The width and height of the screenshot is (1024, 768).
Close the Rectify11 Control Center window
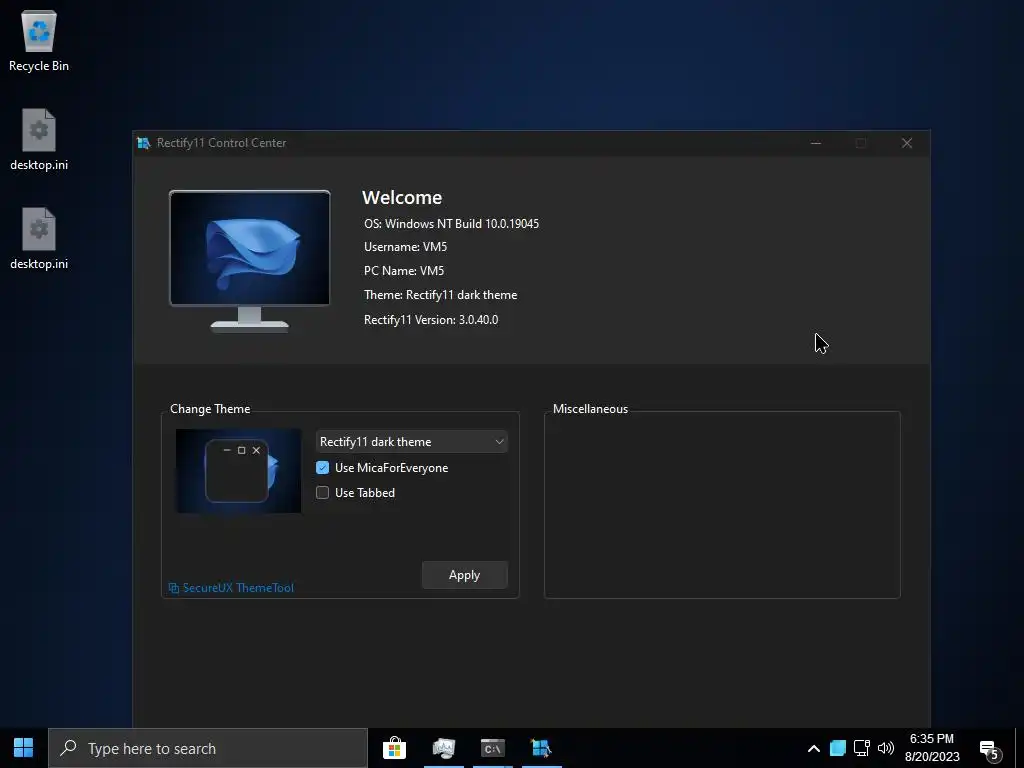tap(907, 143)
